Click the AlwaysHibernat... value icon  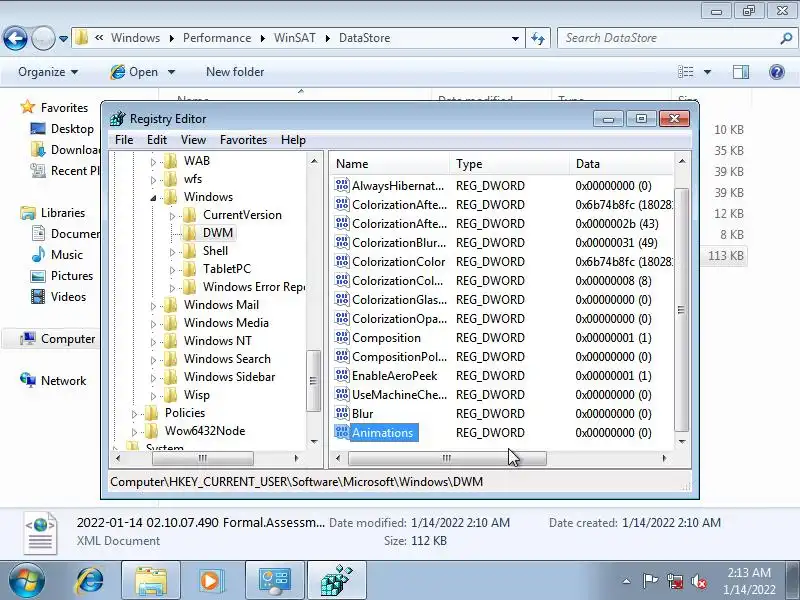click(x=341, y=185)
